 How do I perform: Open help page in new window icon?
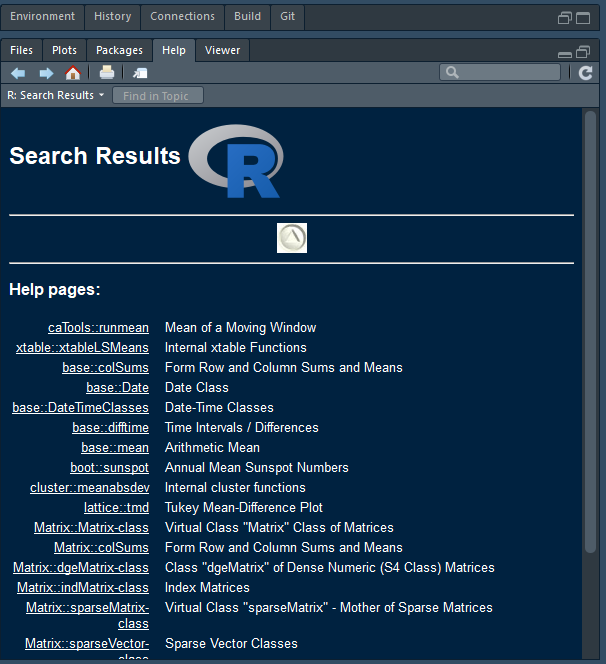[x=140, y=73]
